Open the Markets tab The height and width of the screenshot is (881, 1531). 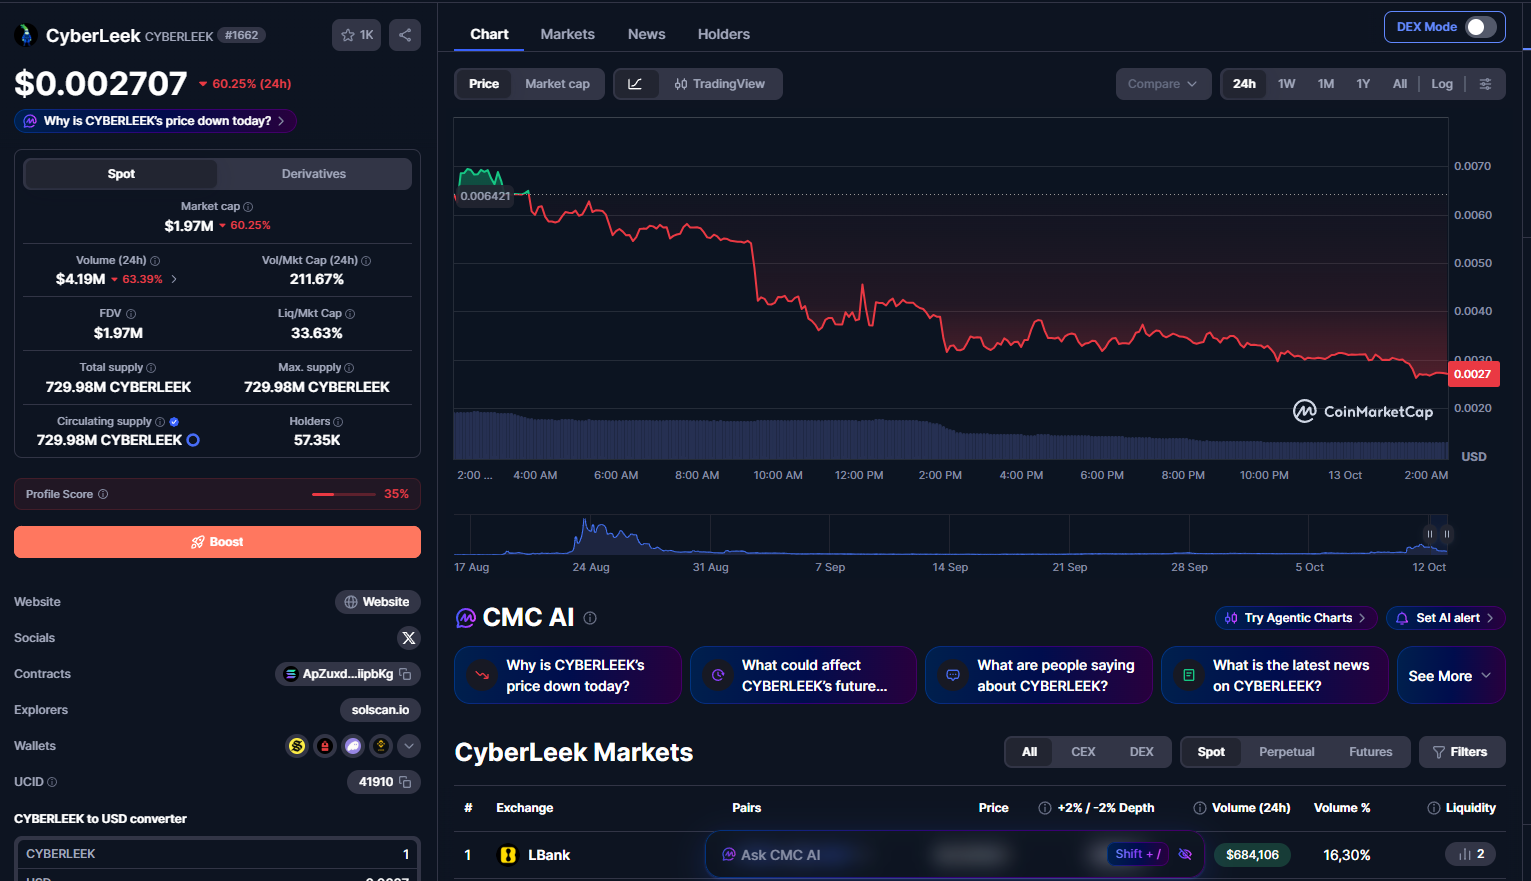pos(568,34)
